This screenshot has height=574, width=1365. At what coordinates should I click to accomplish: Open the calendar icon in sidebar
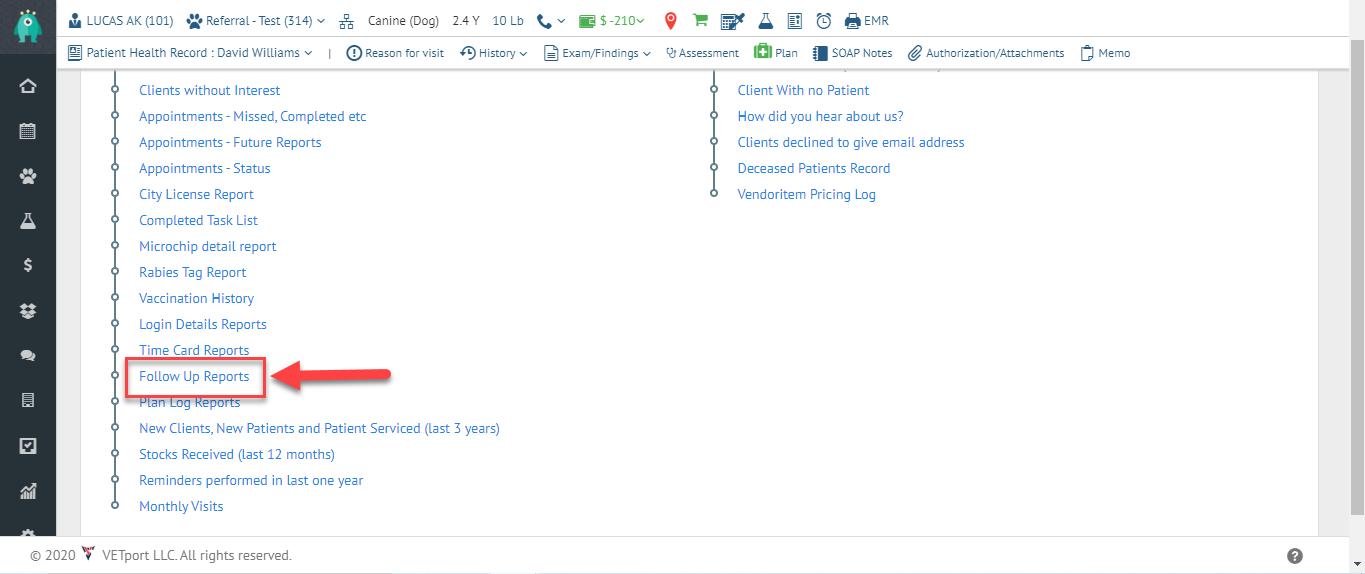(28, 131)
